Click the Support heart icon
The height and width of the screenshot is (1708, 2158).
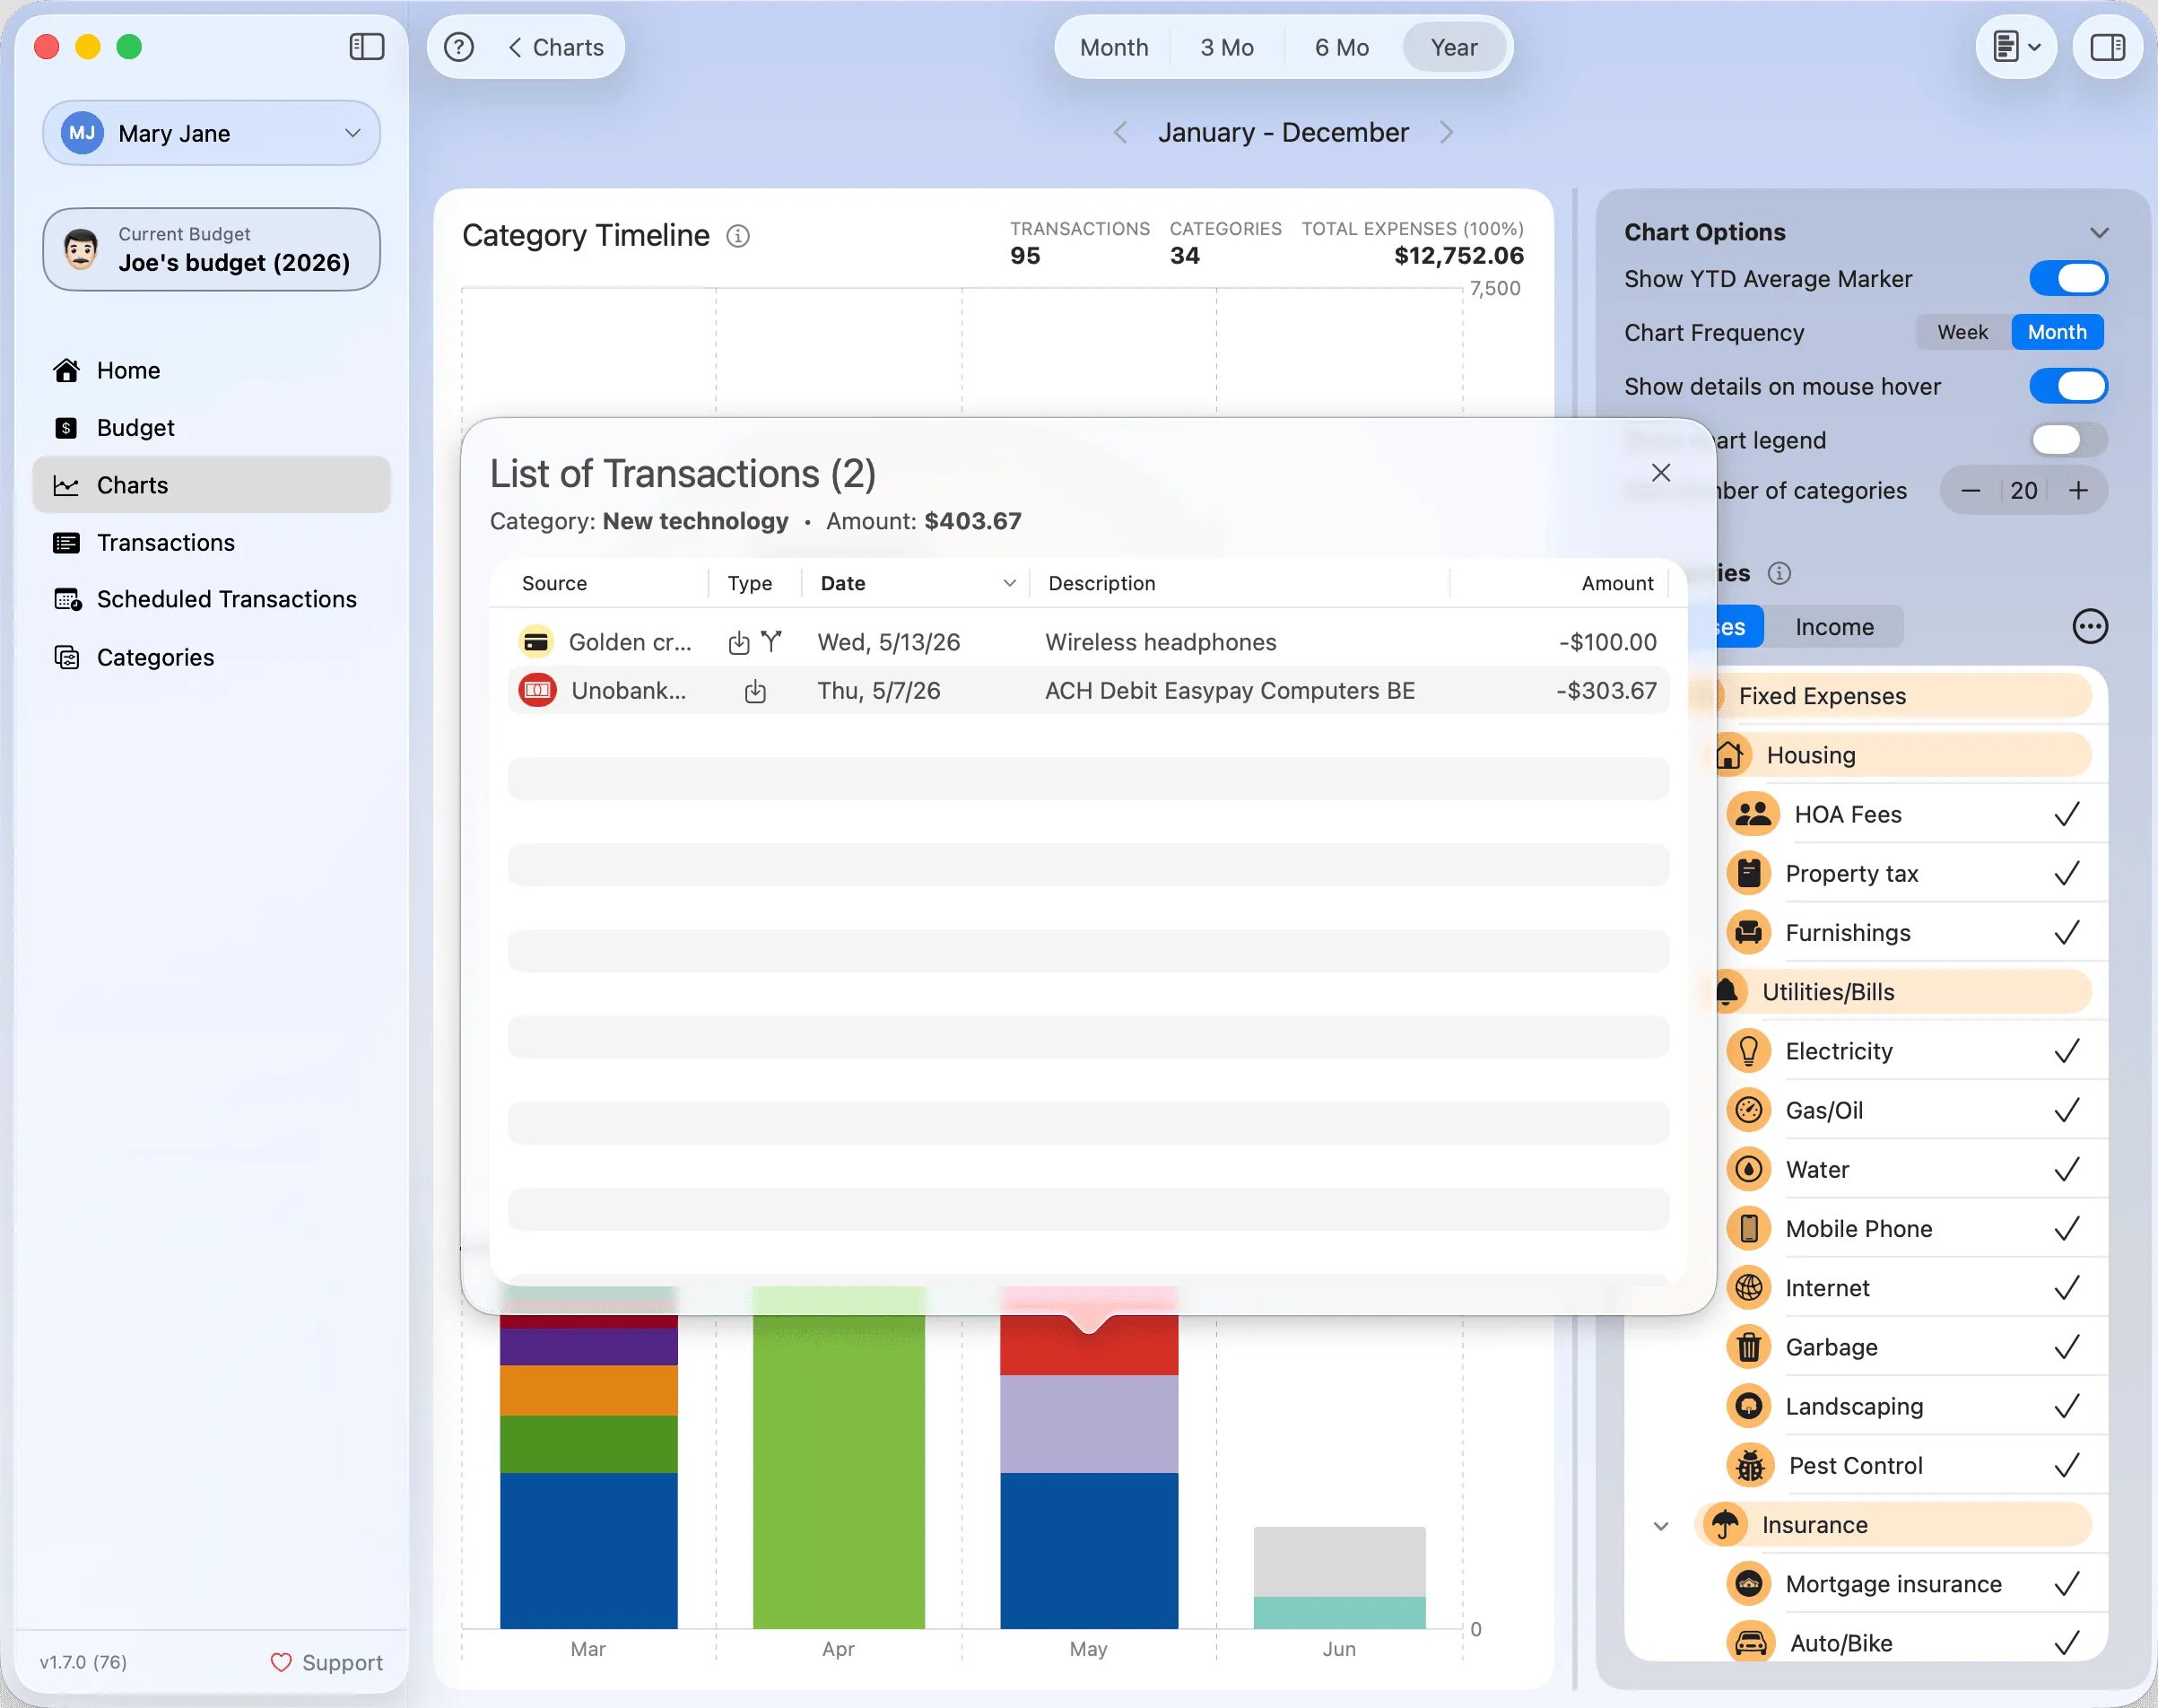pyautogui.click(x=281, y=1662)
